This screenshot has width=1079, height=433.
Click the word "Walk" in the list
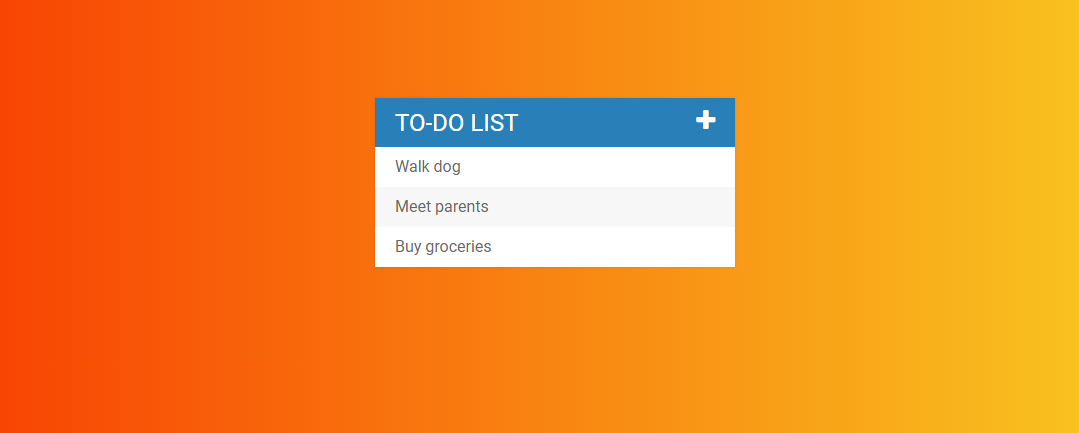[x=412, y=167]
